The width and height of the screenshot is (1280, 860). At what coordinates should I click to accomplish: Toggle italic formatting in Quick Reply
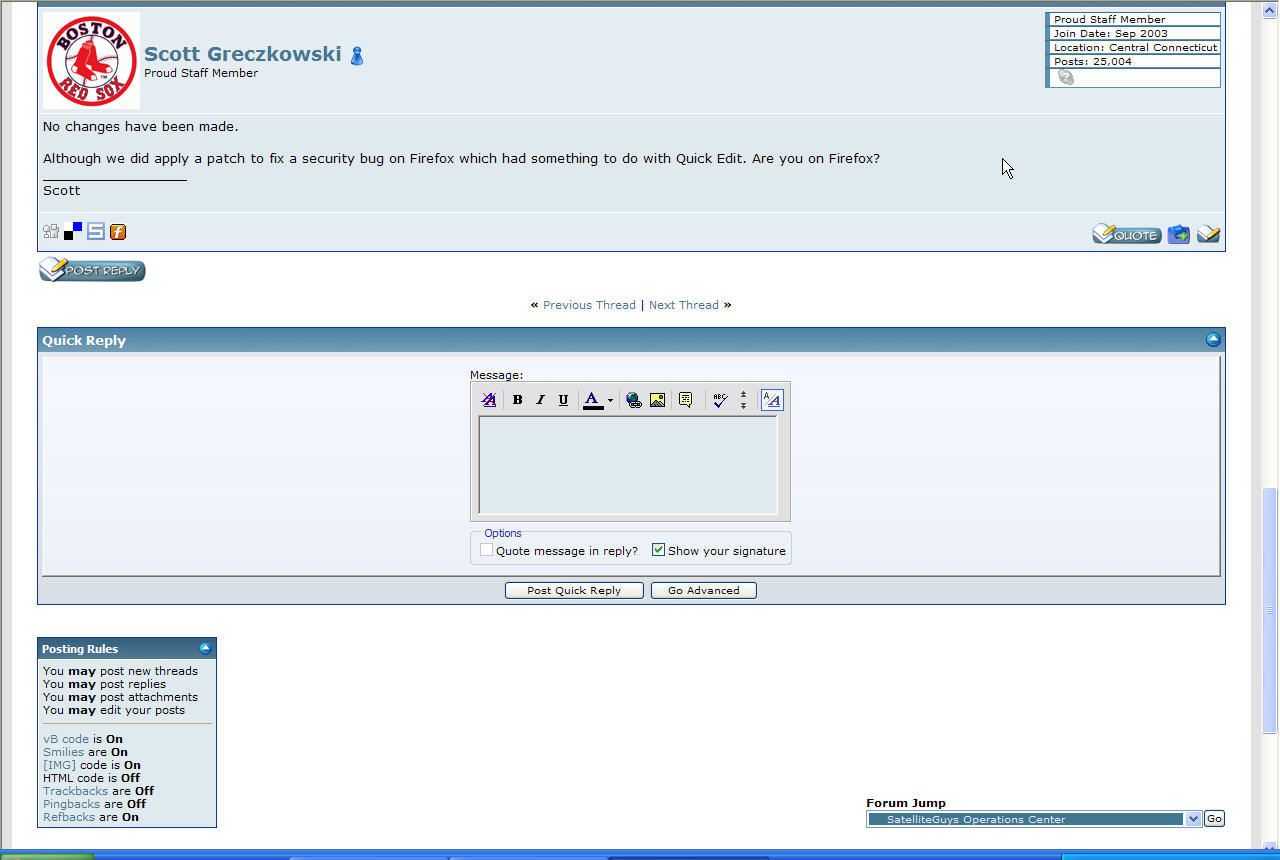click(x=540, y=400)
